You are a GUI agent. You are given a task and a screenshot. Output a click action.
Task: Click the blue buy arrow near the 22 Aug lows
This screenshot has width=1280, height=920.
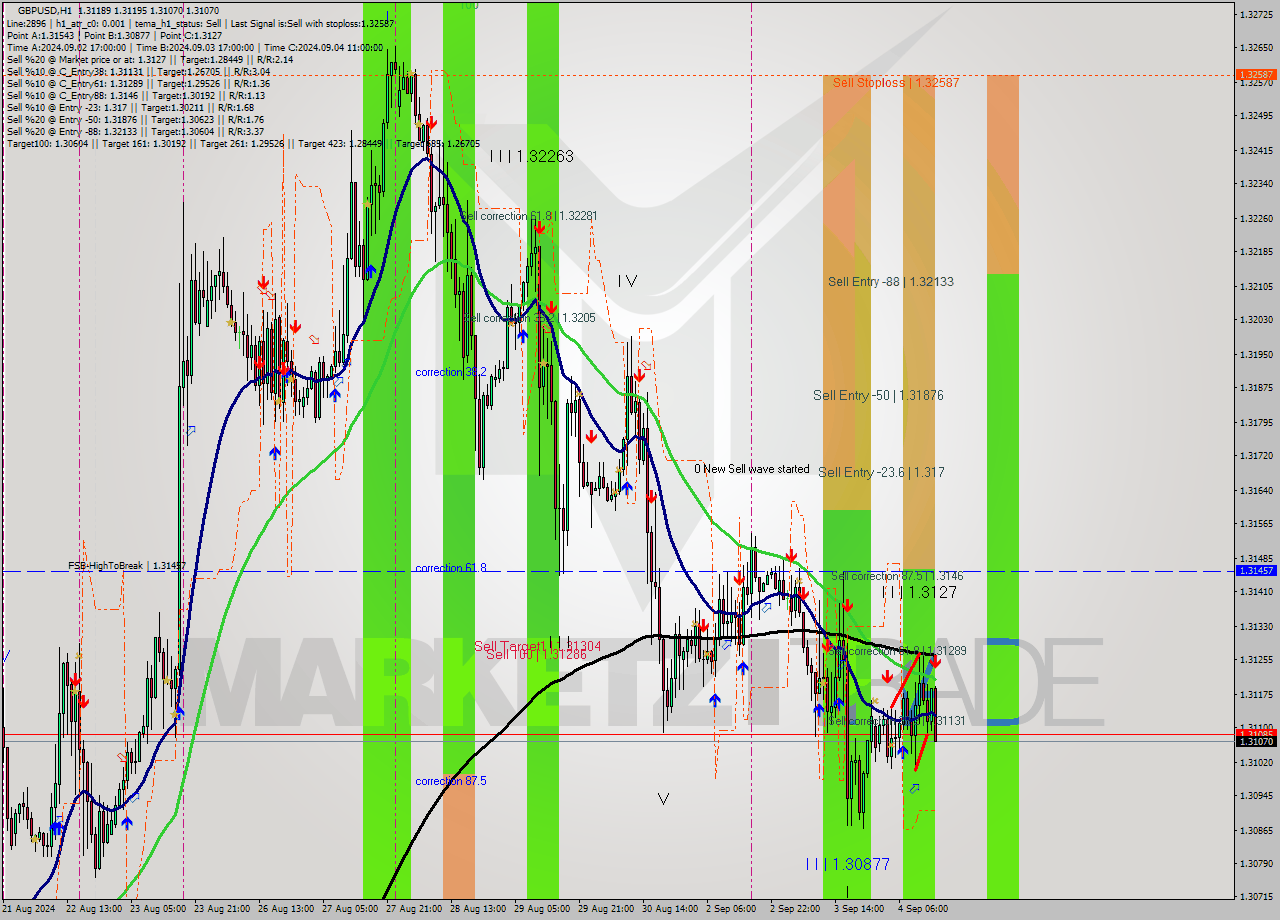click(56, 826)
